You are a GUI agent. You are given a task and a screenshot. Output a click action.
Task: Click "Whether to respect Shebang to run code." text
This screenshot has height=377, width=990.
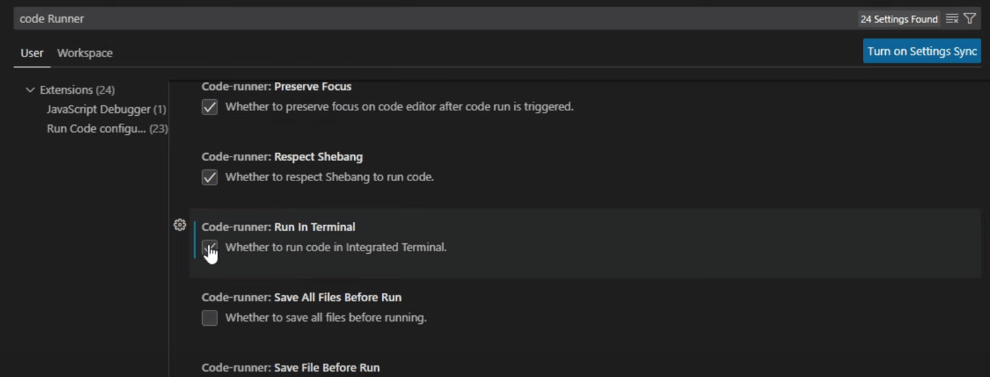pos(330,177)
